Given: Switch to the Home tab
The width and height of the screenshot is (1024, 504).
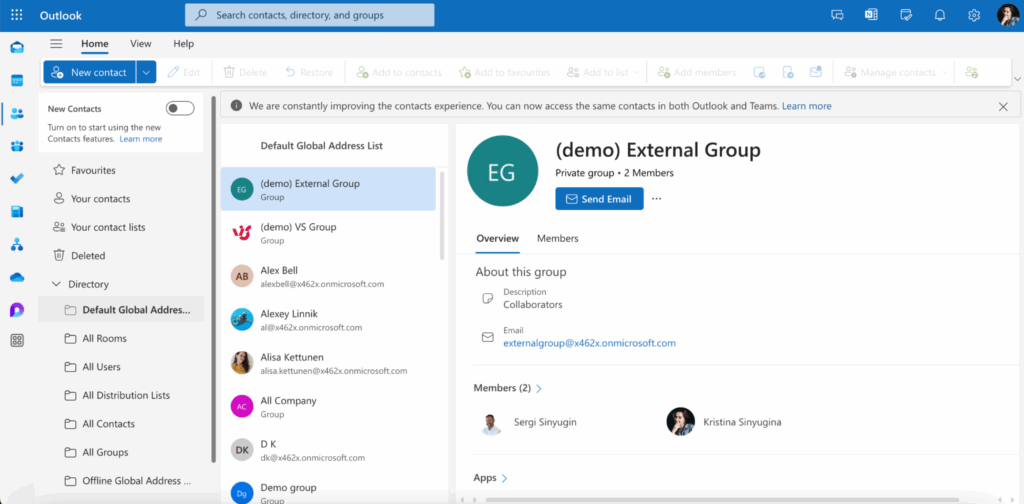Looking at the screenshot, I should coord(95,44).
